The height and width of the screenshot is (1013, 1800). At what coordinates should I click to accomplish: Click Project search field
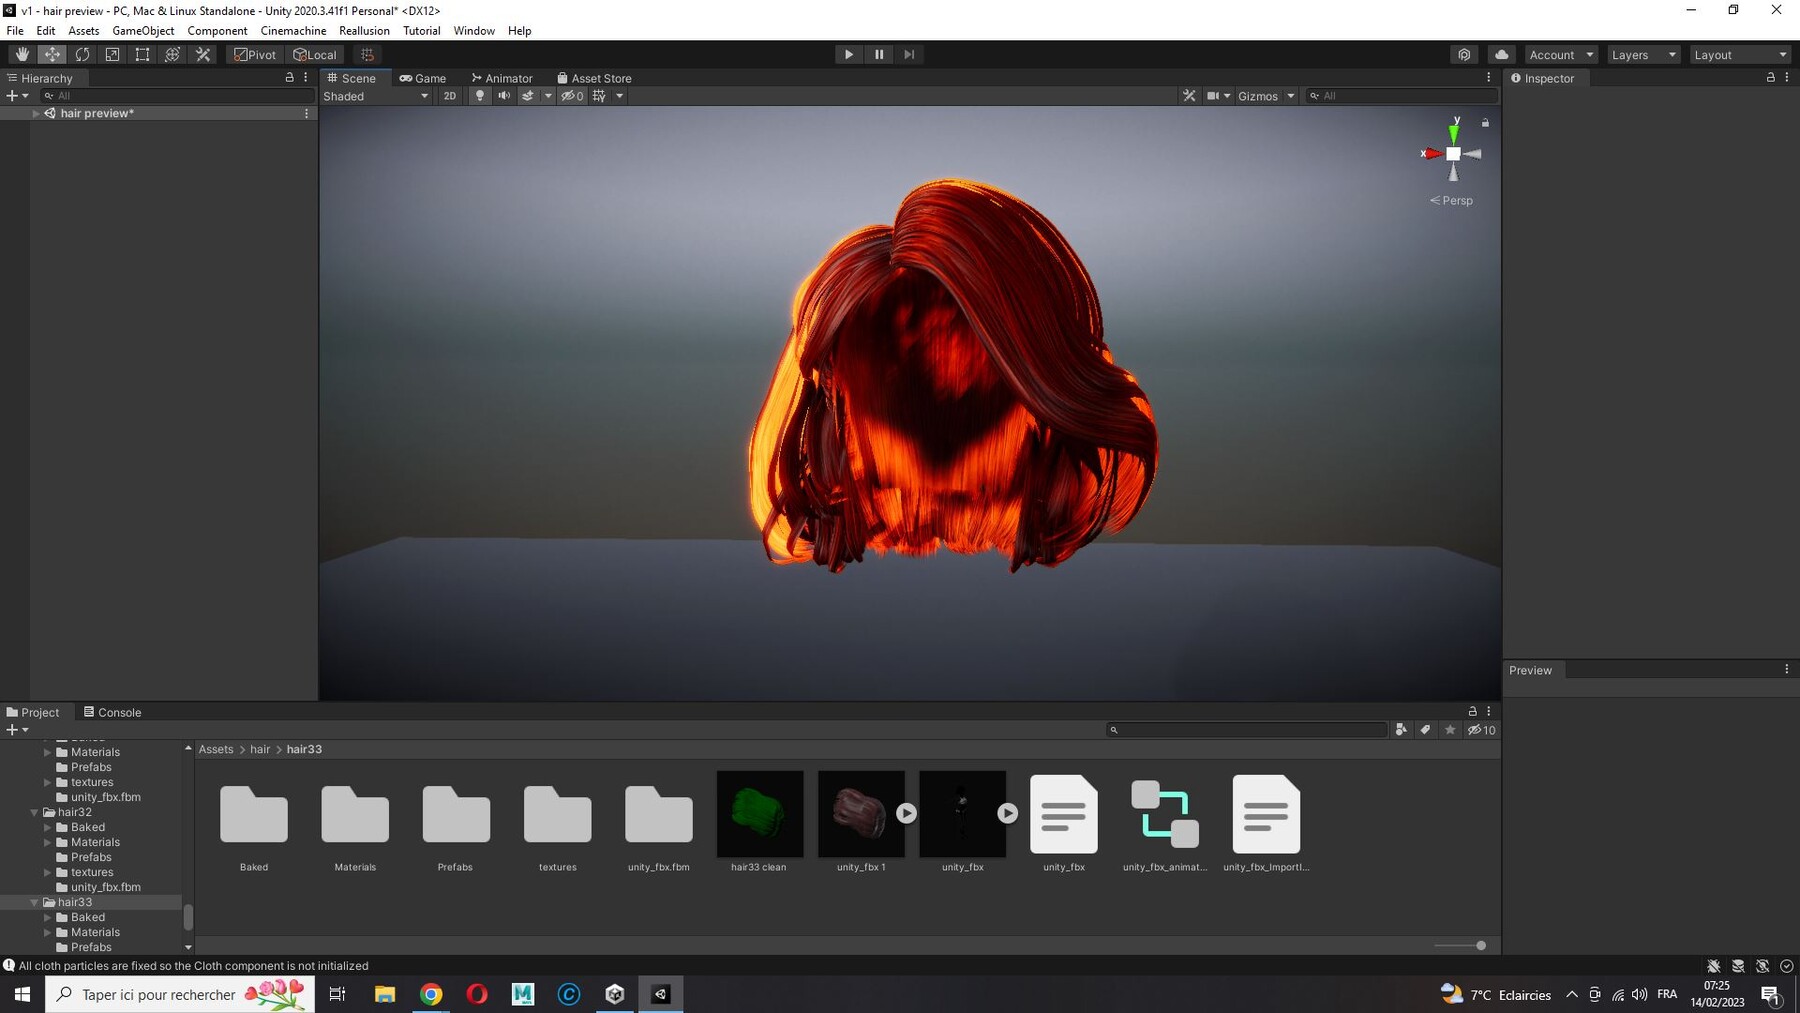pyautogui.click(x=1247, y=730)
